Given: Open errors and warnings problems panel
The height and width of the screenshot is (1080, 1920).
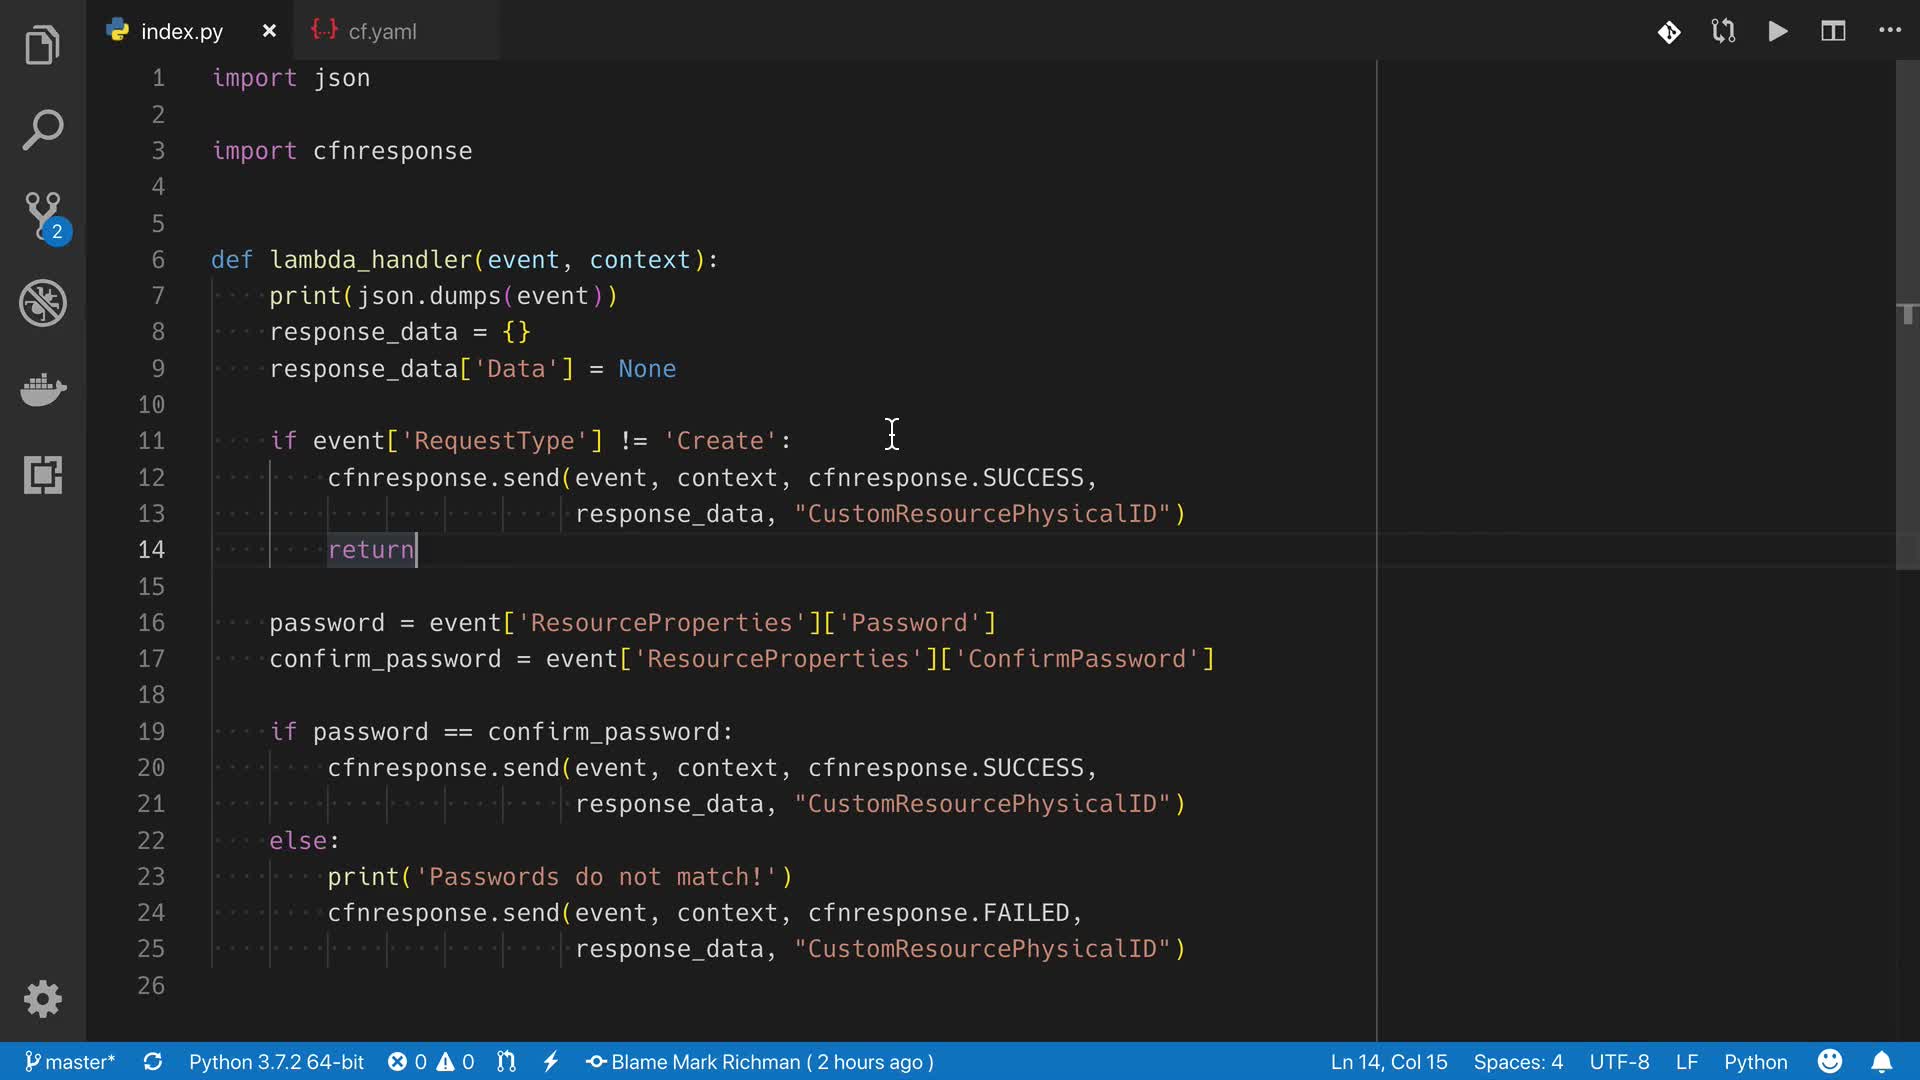Looking at the screenshot, I should (x=431, y=1062).
